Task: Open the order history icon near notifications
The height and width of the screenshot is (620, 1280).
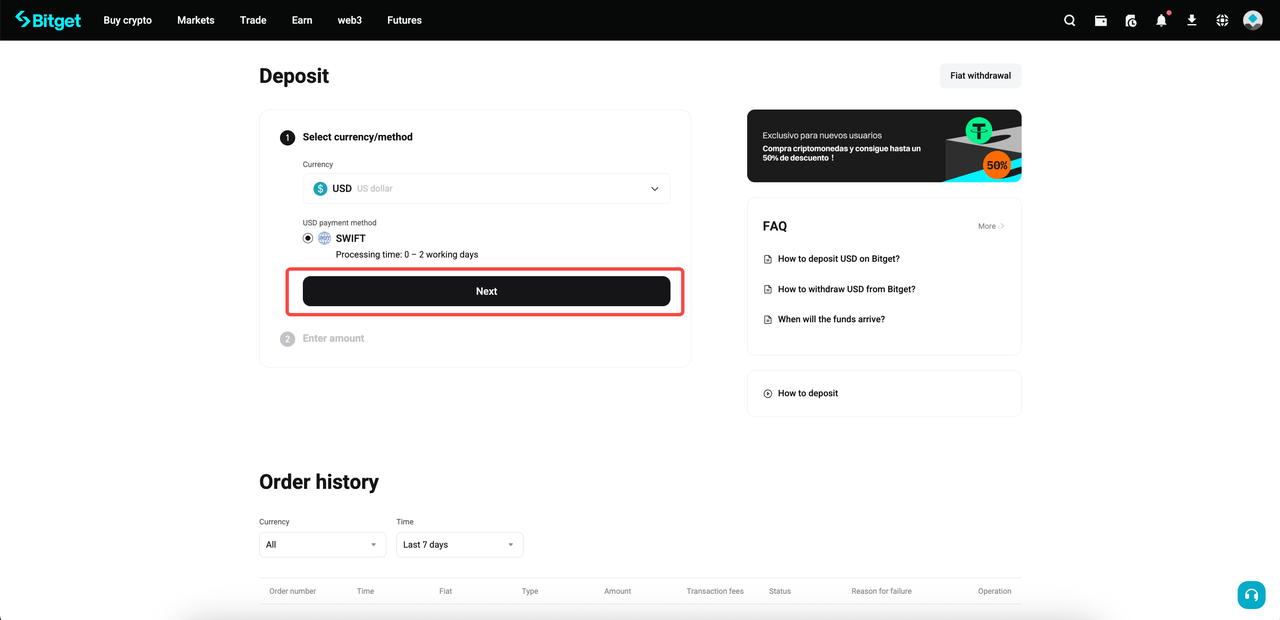Action: [1131, 20]
